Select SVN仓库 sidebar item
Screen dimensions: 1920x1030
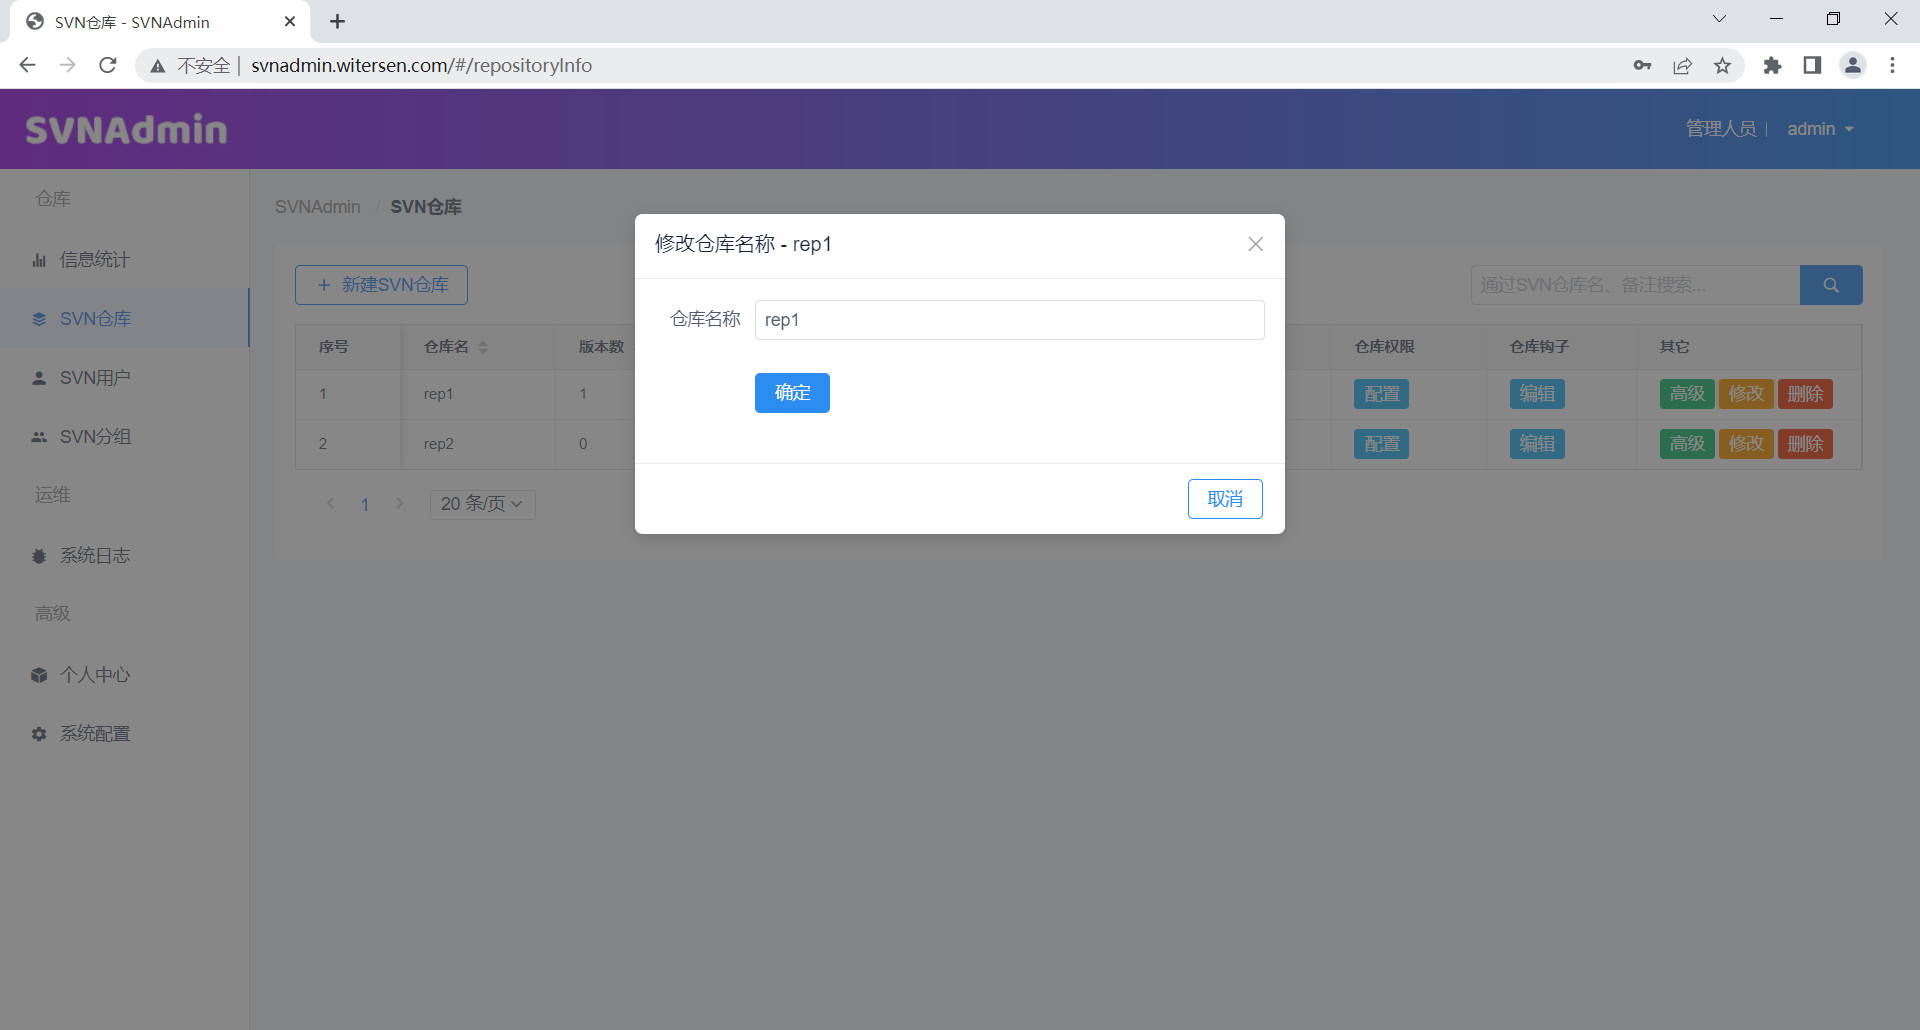[124, 319]
